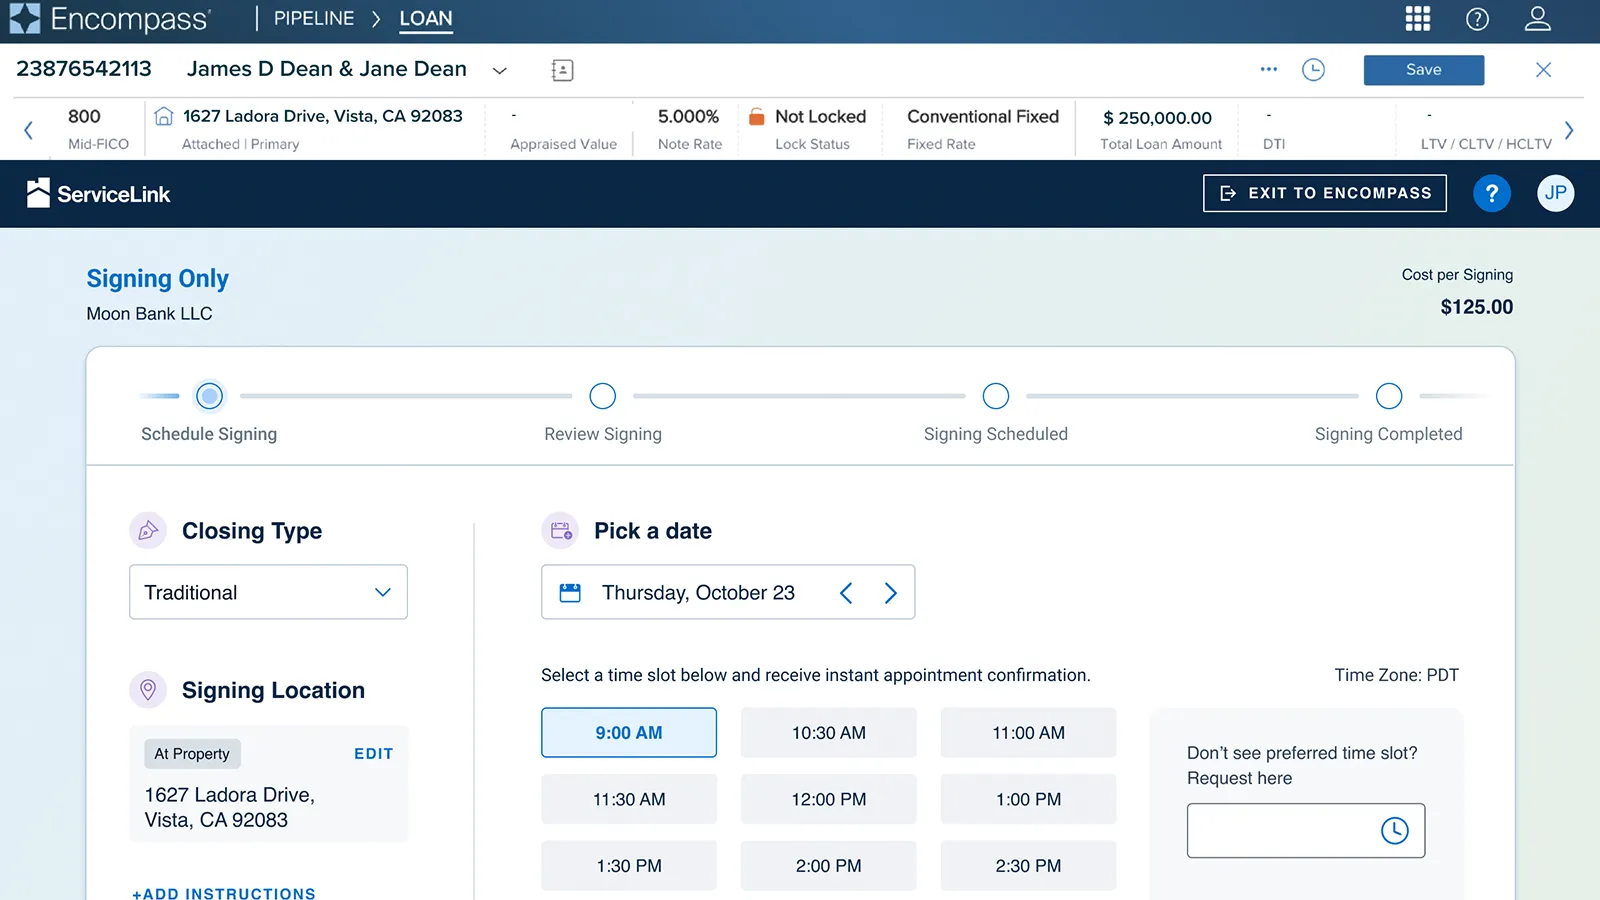
Task: Choose the 12:00 PM time slot
Action: coord(828,799)
